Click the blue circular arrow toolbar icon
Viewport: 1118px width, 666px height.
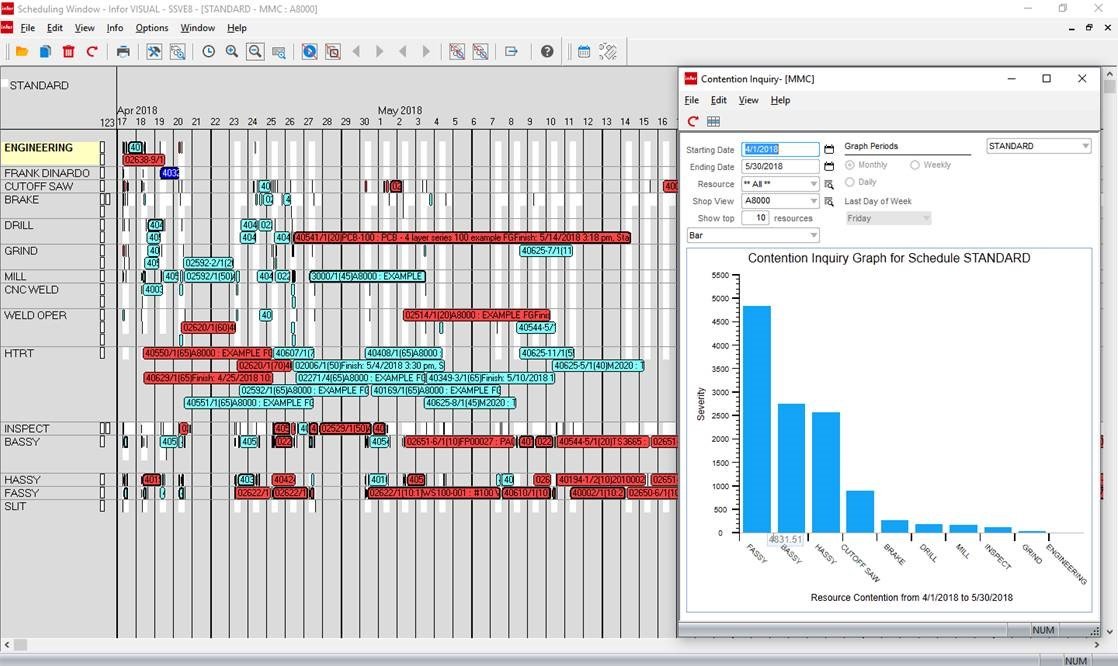click(309, 51)
